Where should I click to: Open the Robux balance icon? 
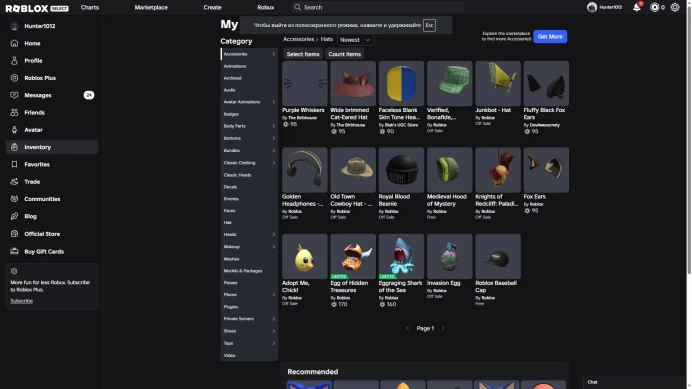click(654, 7)
